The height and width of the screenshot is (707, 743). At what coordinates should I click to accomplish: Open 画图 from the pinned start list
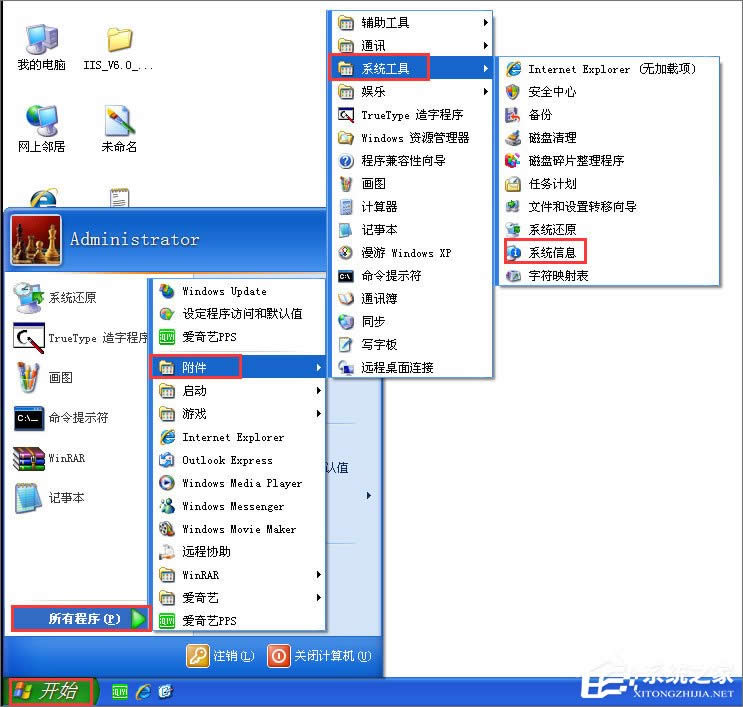pos(50,378)
